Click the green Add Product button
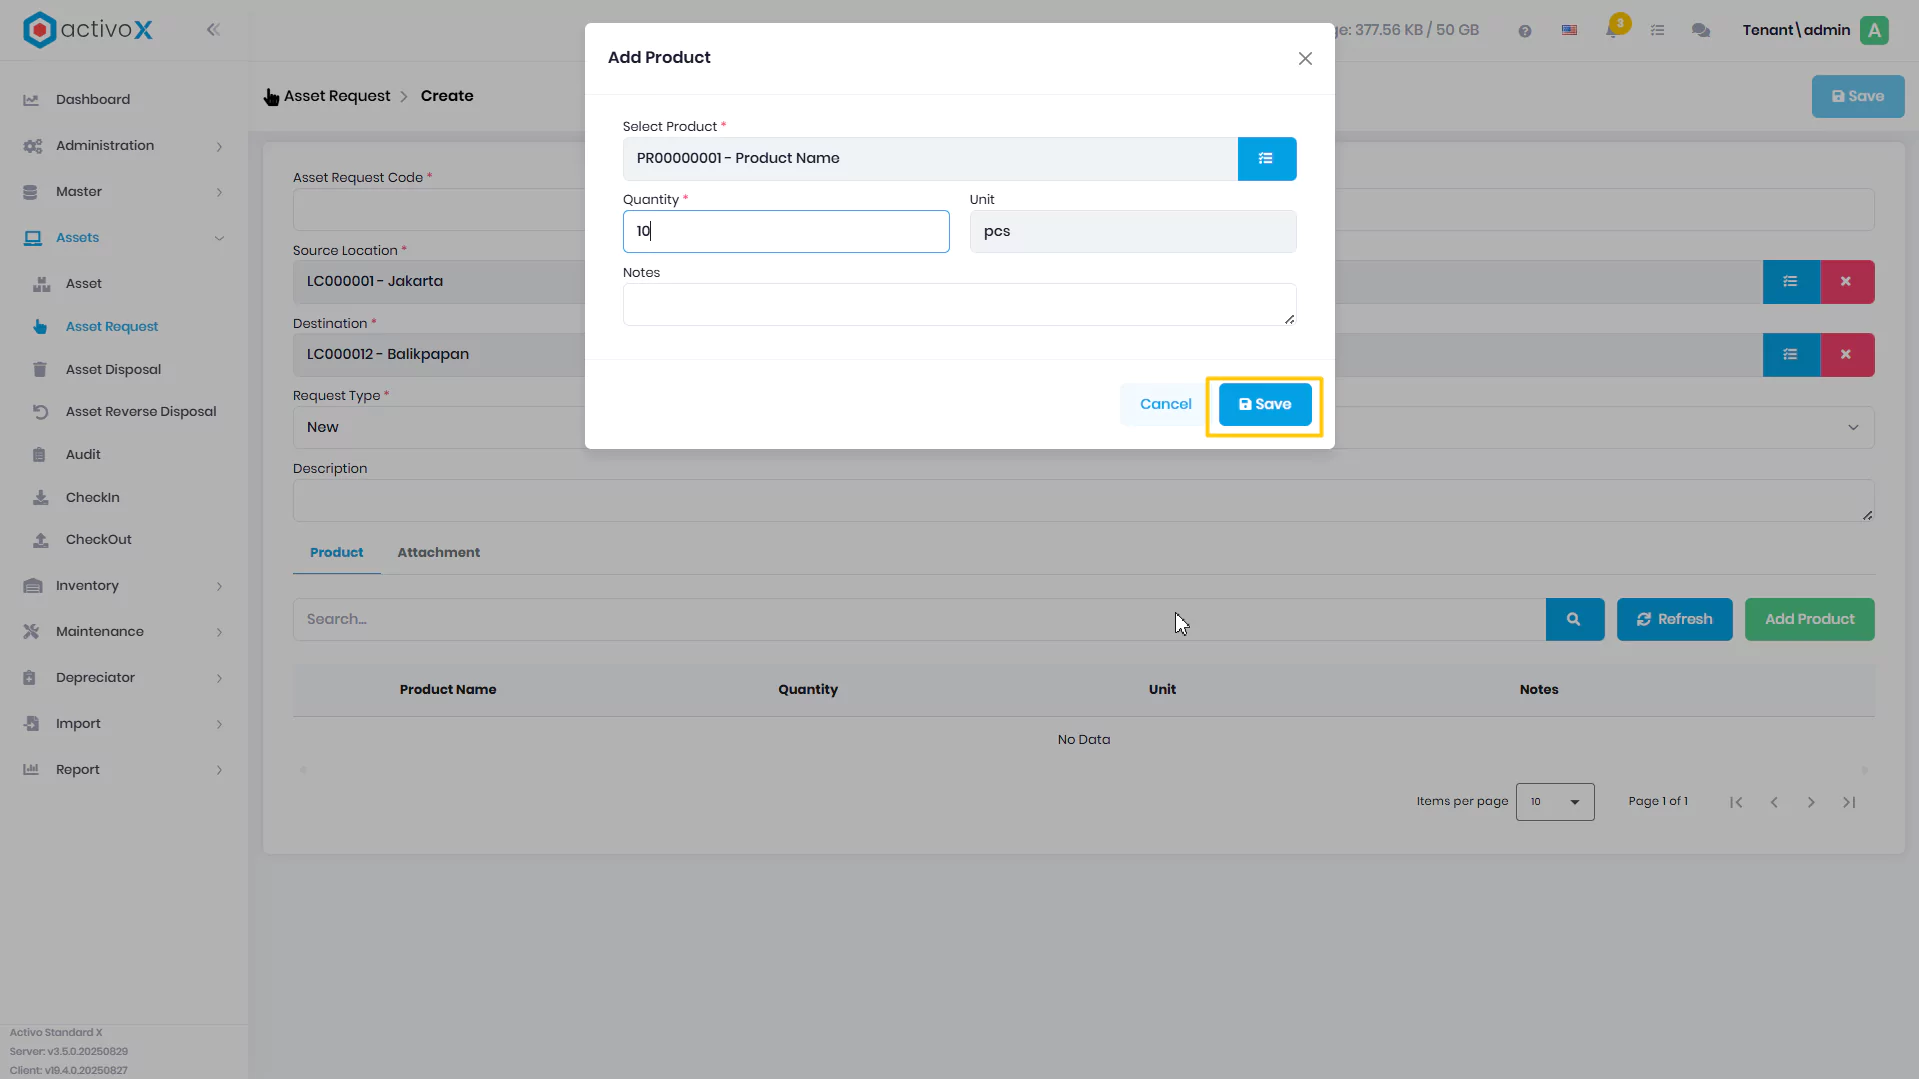The image size is (1919, 1079). (x=1810, y=620)
